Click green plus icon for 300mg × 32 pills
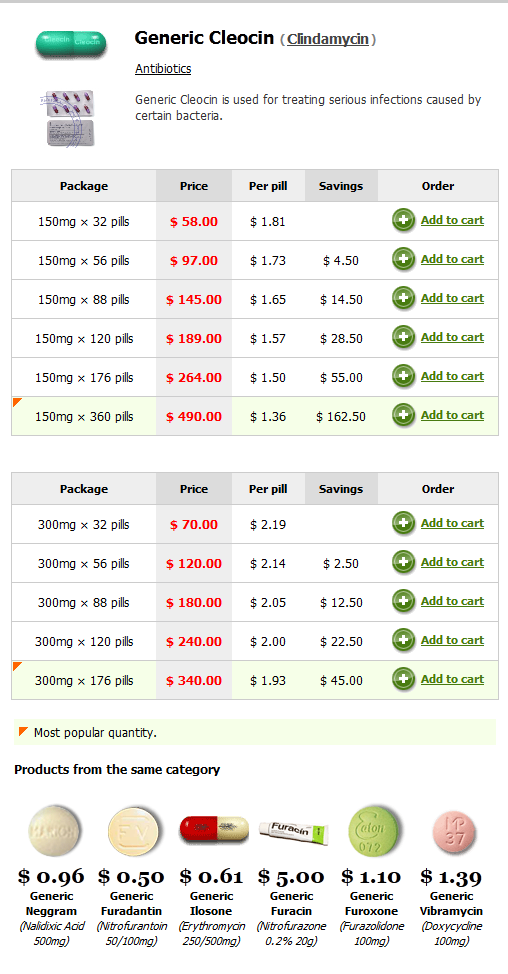 [403, 524]
